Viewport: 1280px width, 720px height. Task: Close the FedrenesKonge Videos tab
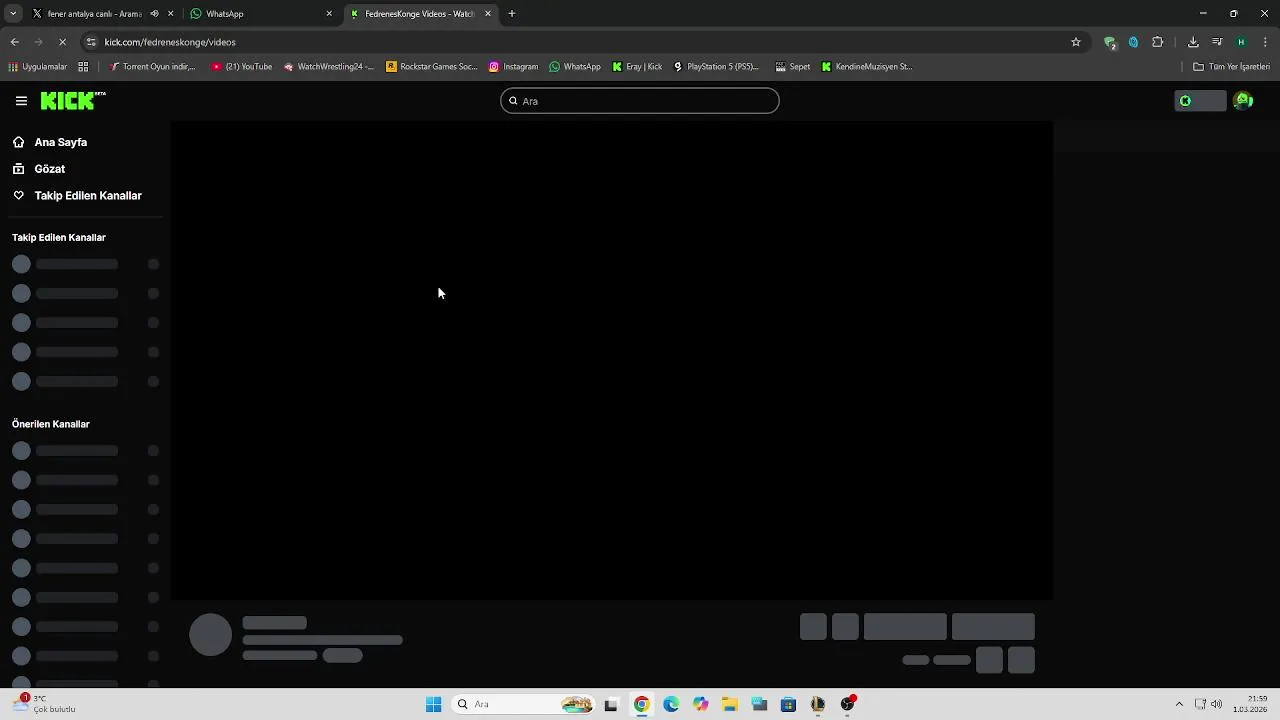[488, 14]
